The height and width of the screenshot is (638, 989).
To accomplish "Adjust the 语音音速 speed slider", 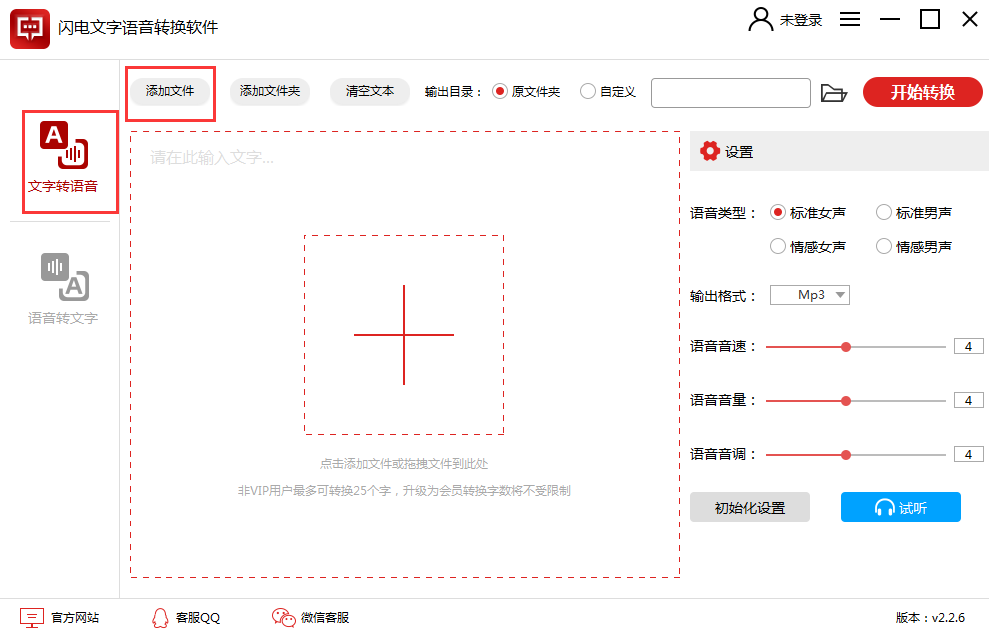I will (846, 346).
